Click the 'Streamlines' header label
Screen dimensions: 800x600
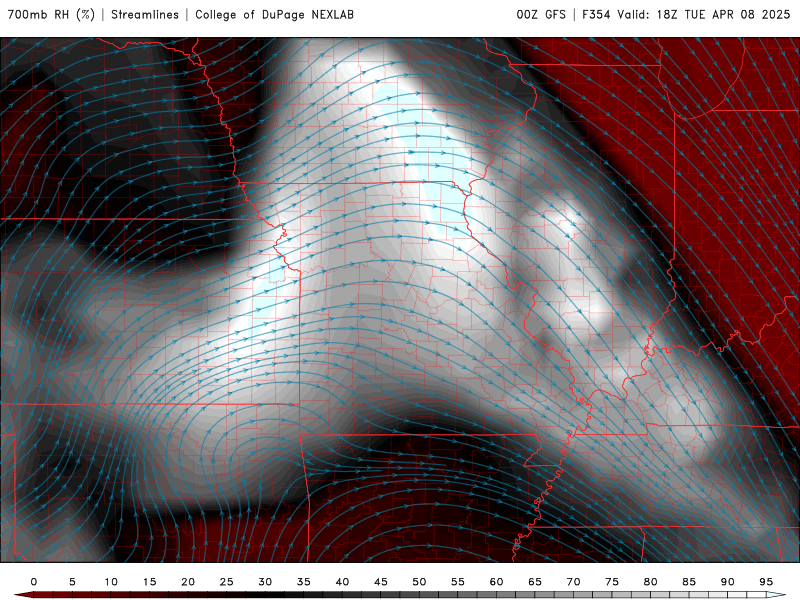(x=145, y=15)
